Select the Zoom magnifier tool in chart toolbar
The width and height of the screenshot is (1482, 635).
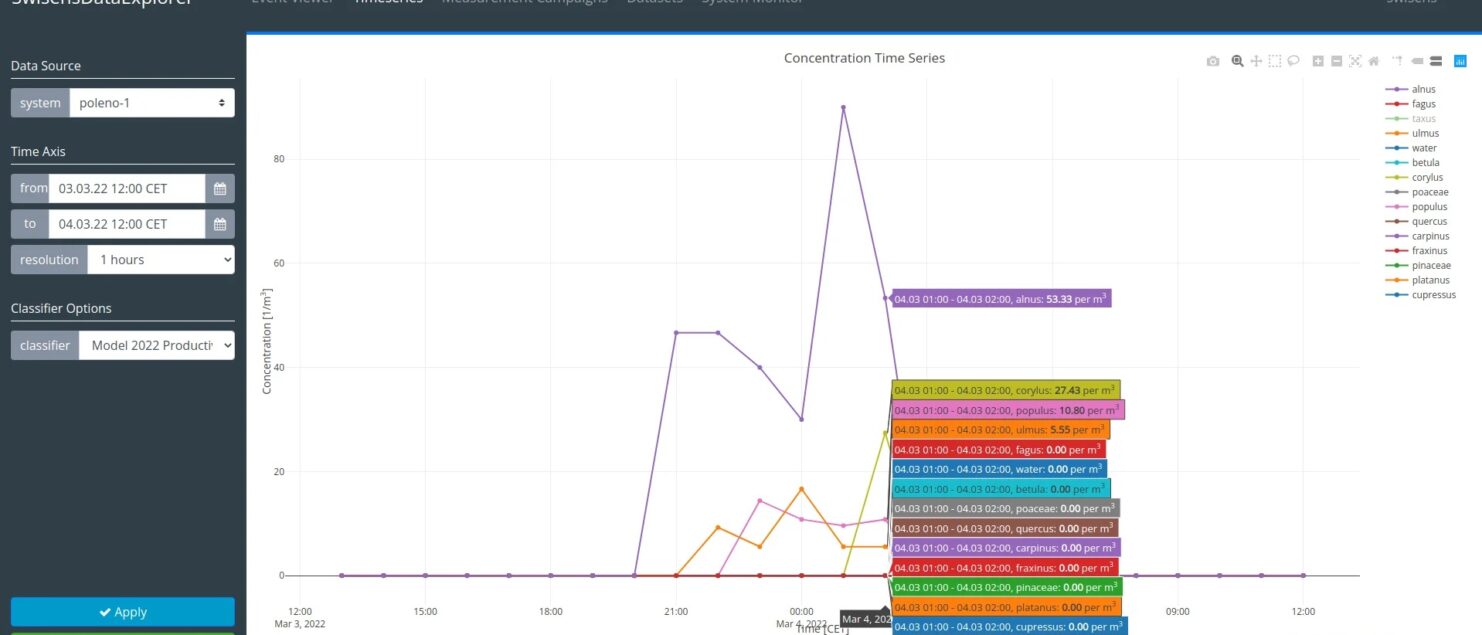[x=1238, y=61]
